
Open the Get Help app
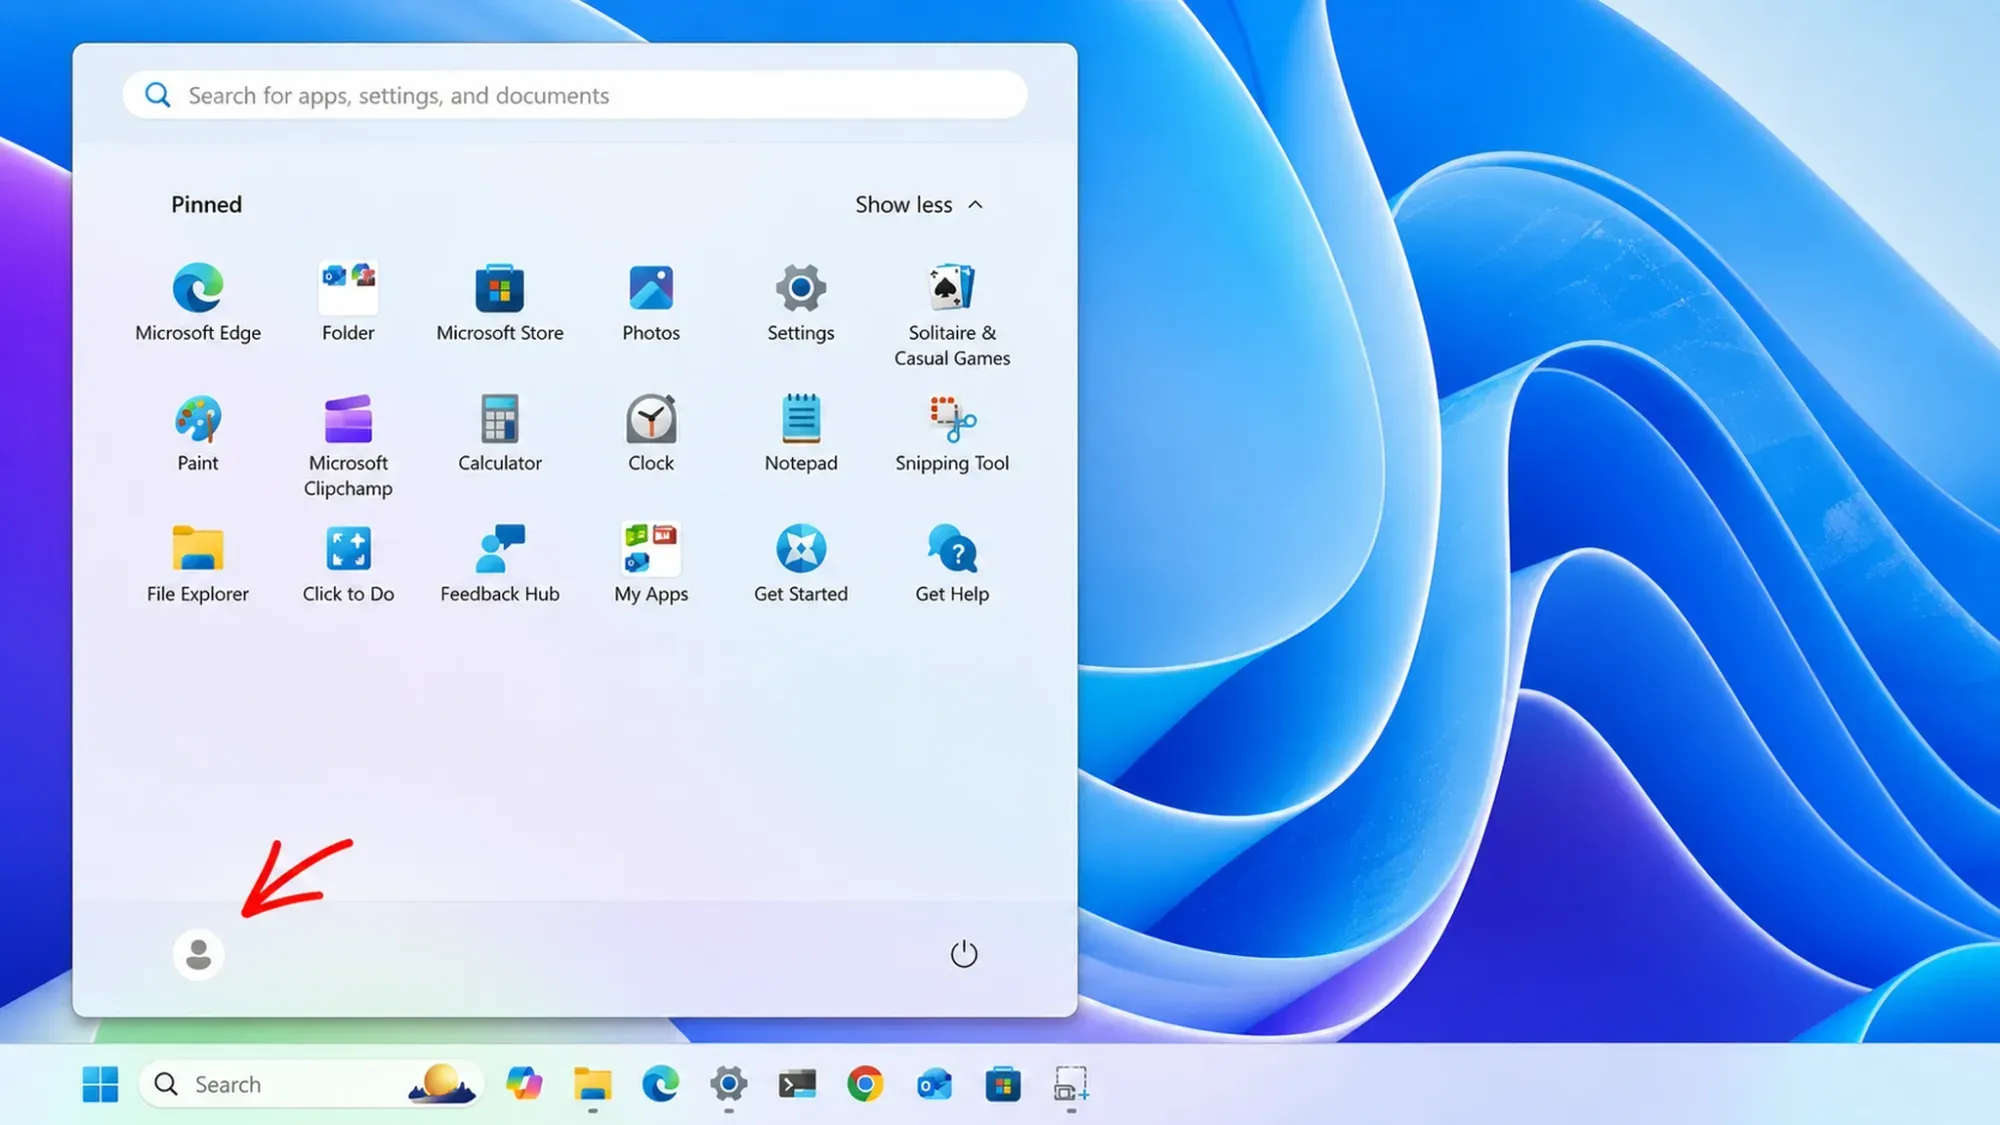pos(952,564)
